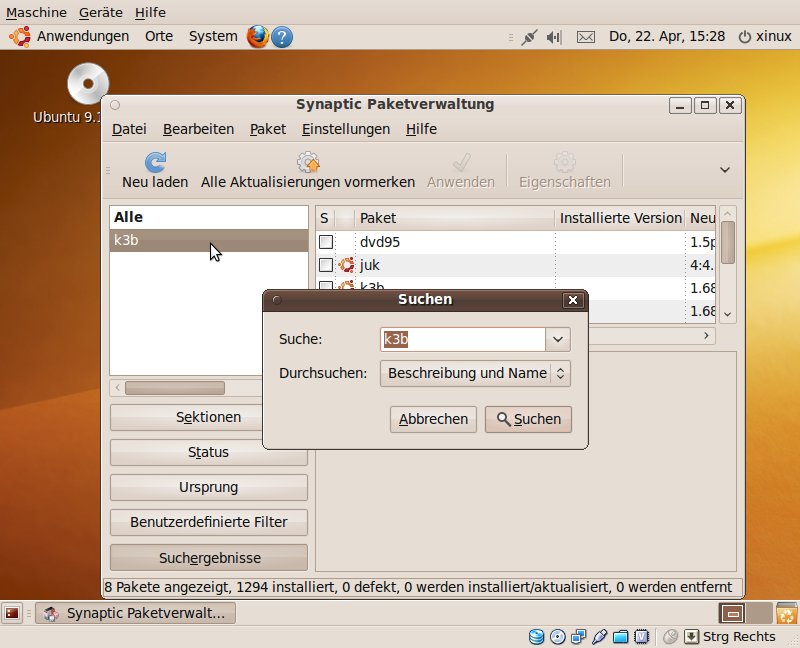Expand the Suche history dropdown arrow
The height and width of the screenshot is (648, 800).
558,340
